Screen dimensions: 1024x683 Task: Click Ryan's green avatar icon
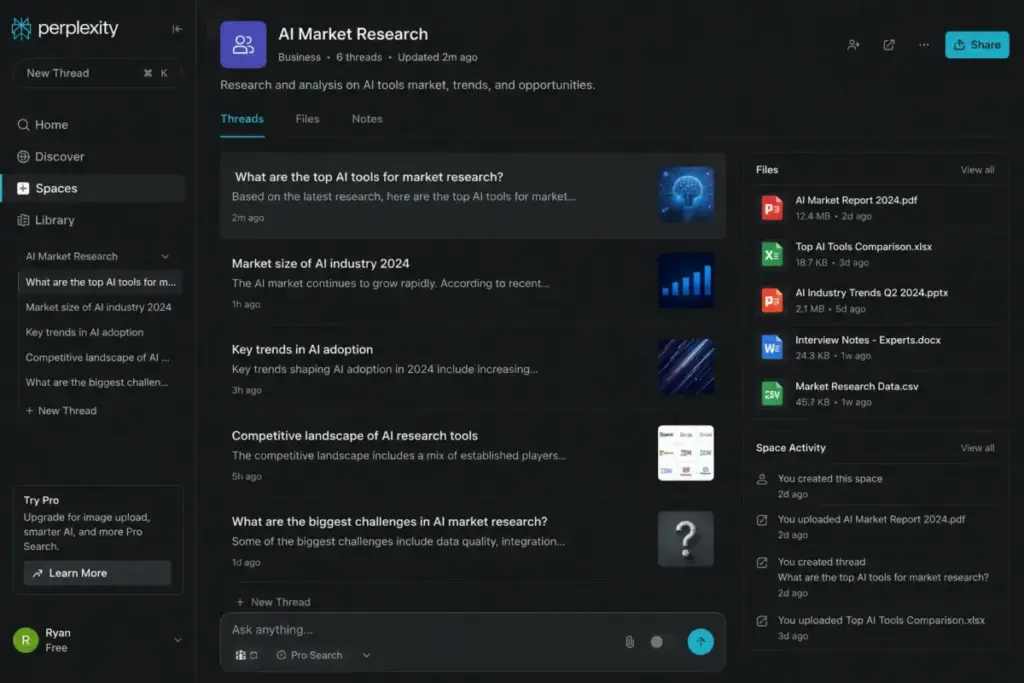point(25,641)
